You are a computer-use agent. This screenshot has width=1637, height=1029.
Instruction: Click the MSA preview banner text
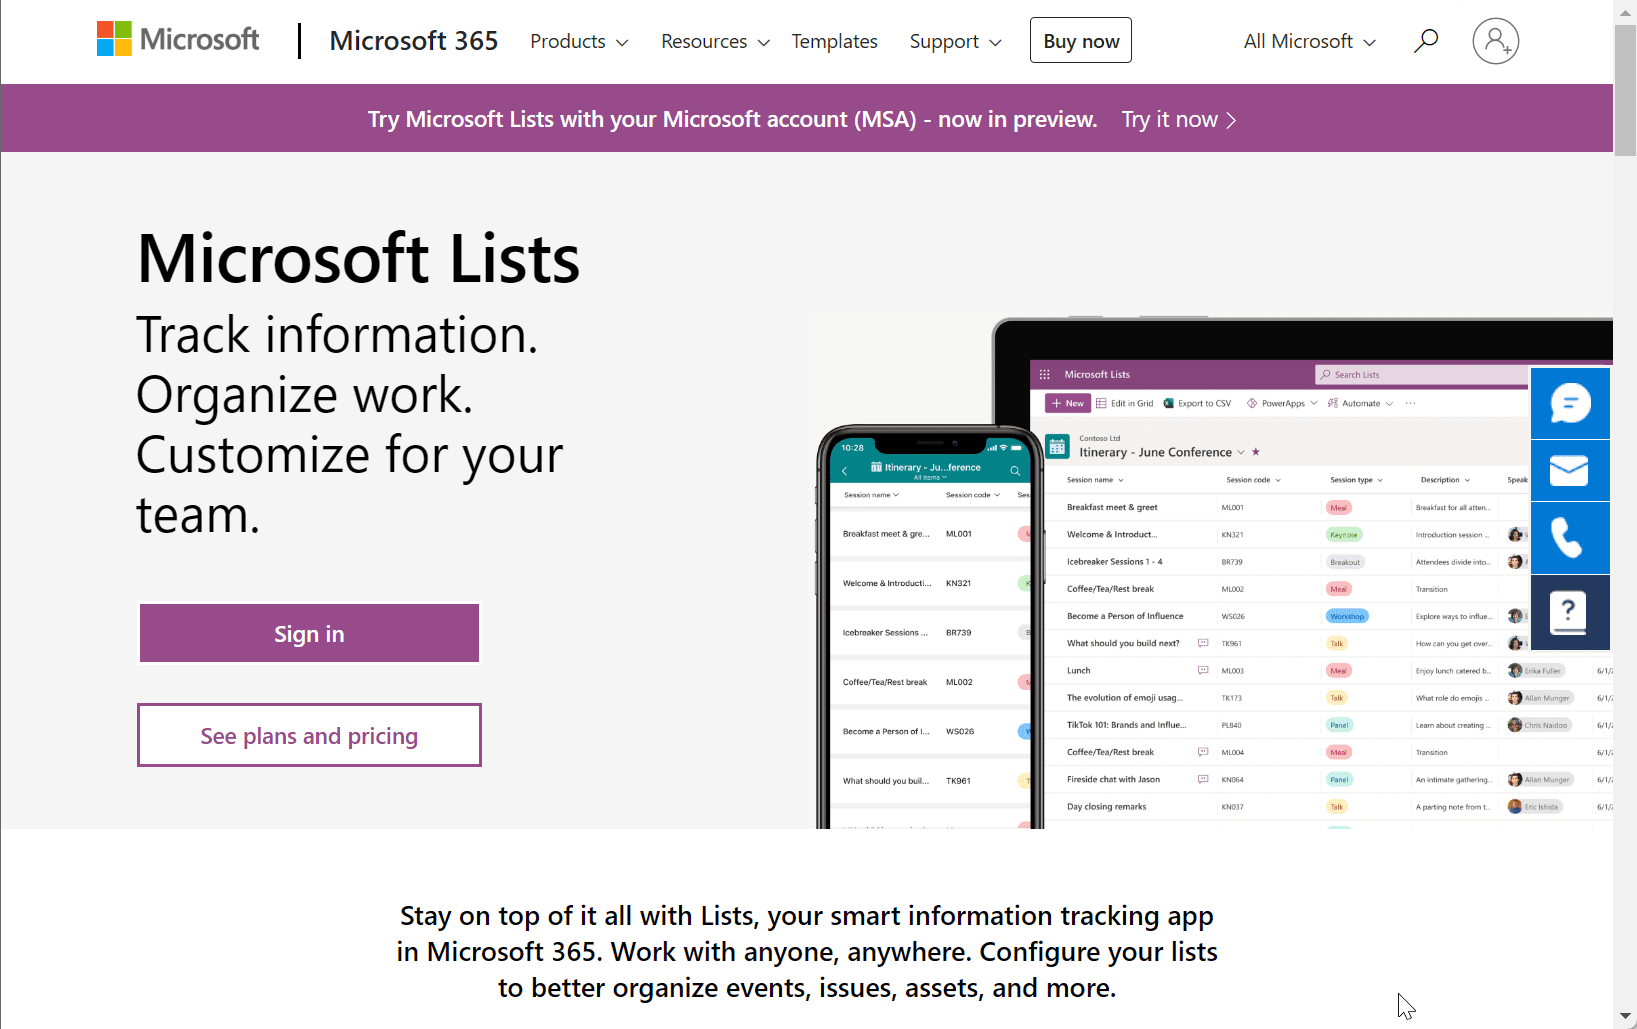[732, 119]
